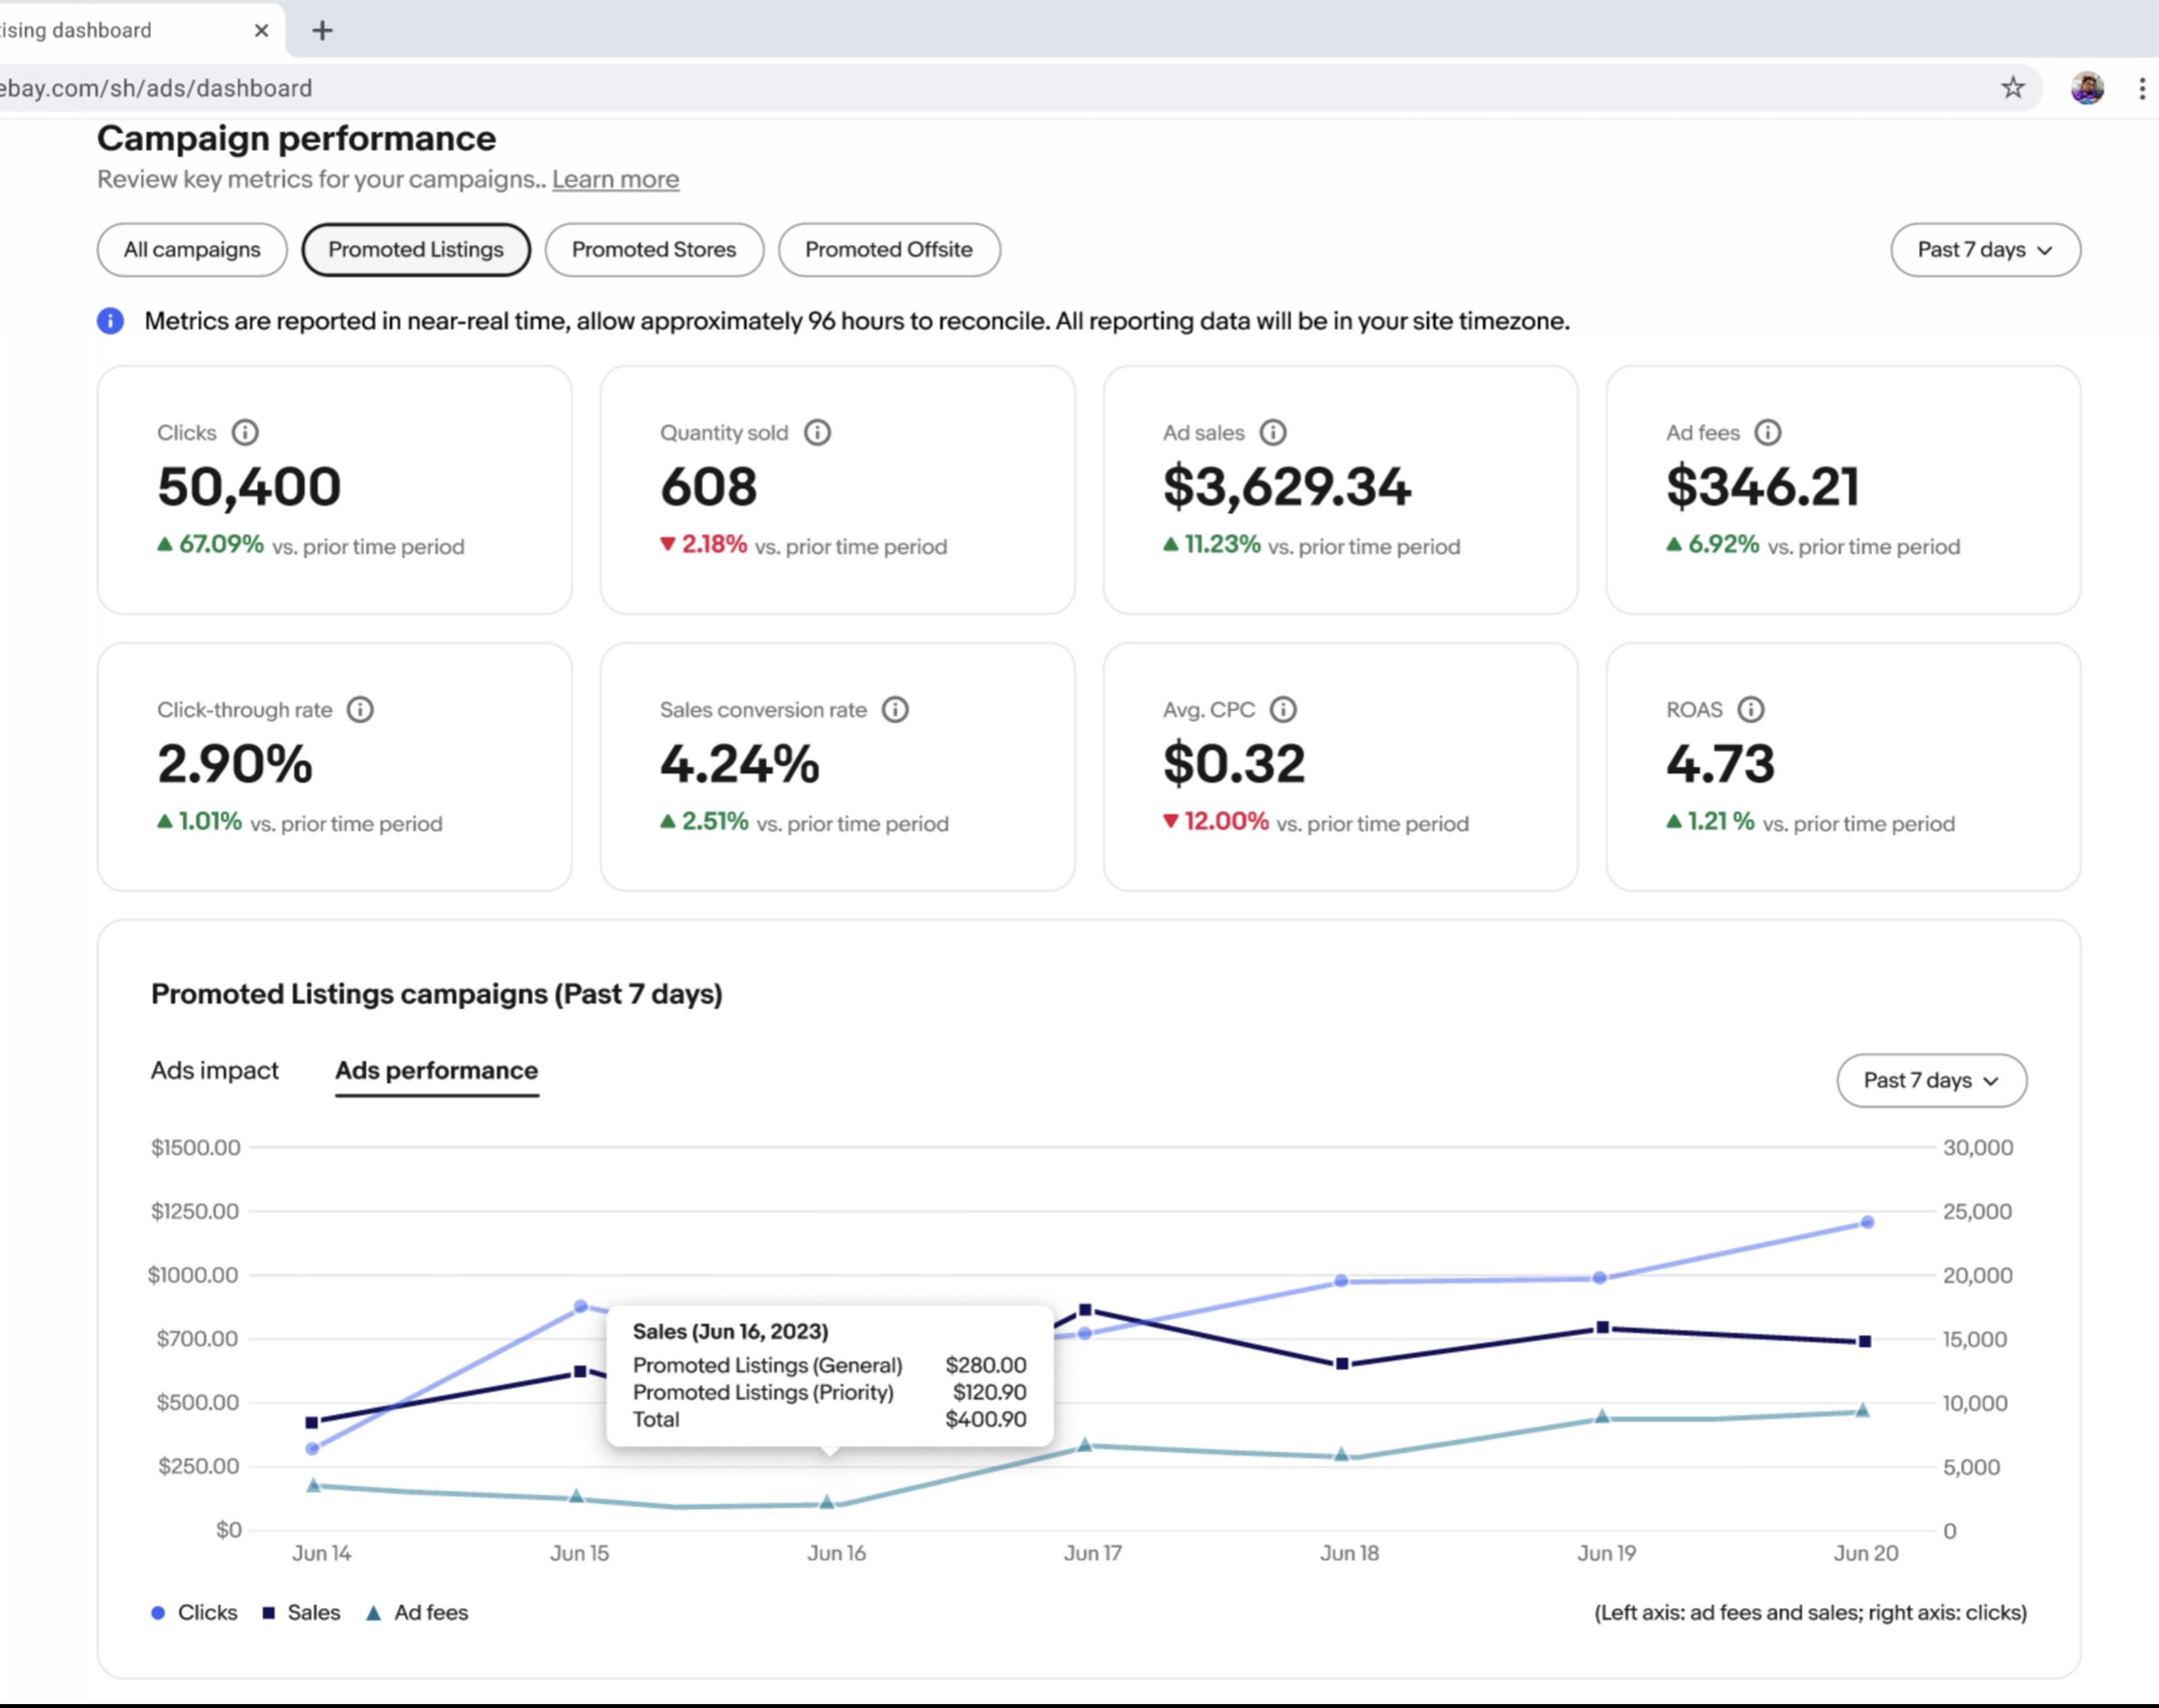Select the All campaigns filter
This screenshot has height=1708, width=2159.
(x=192, y=250)
